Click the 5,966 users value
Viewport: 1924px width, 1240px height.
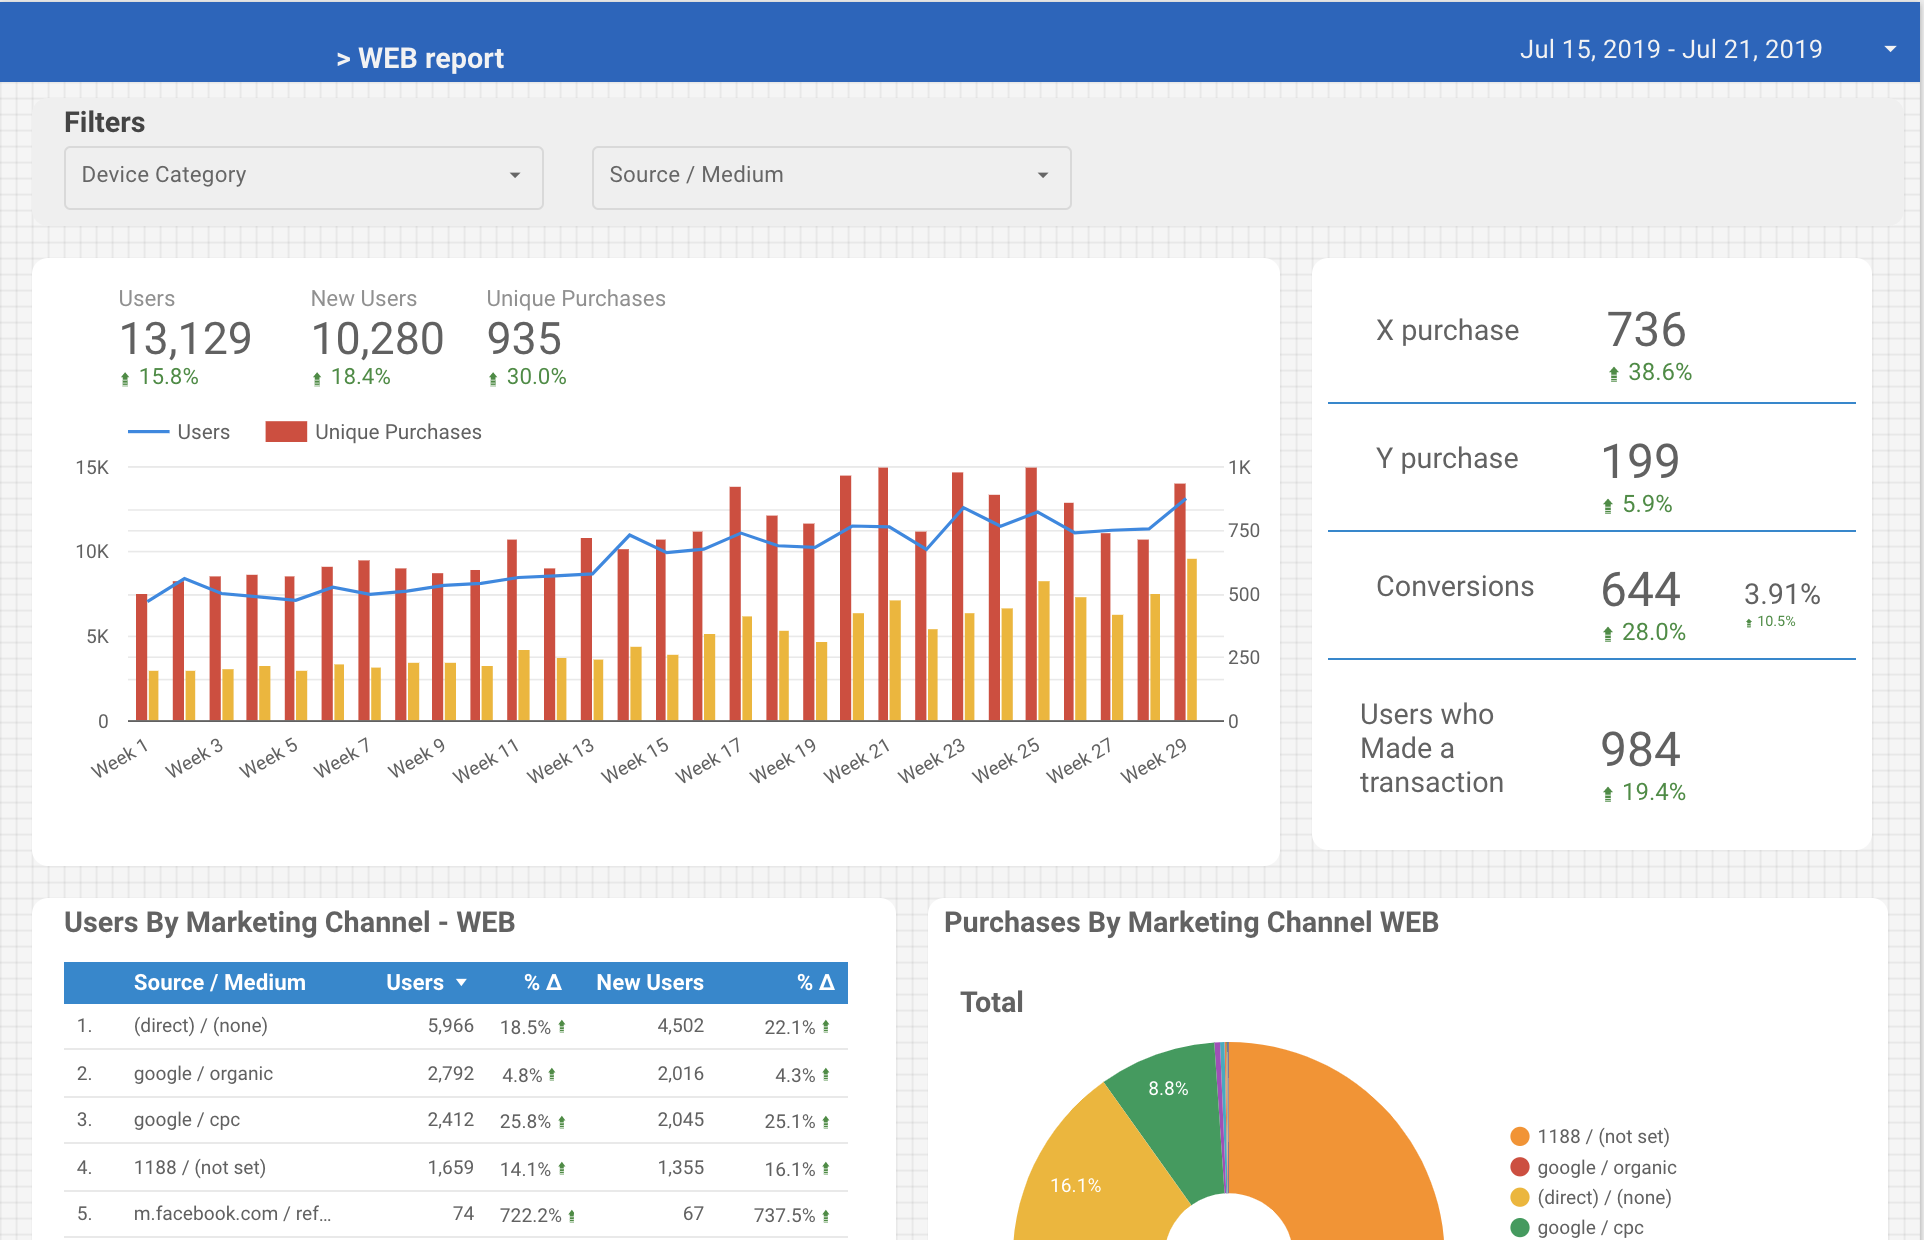click(451, 1026)
